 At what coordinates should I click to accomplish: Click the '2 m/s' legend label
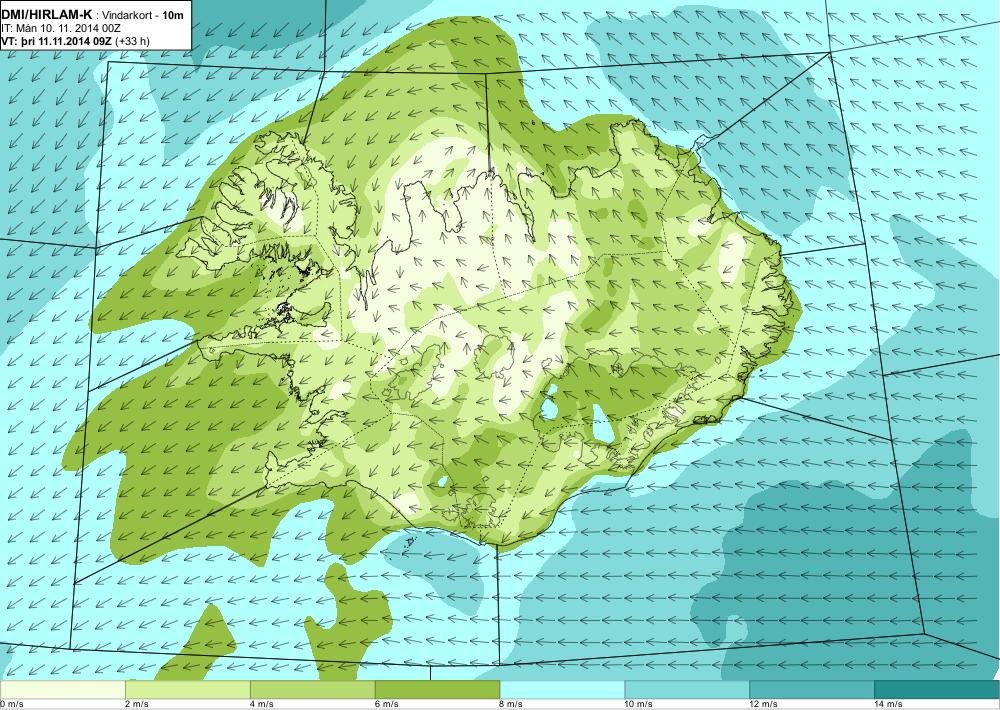(x=136, y=704)
